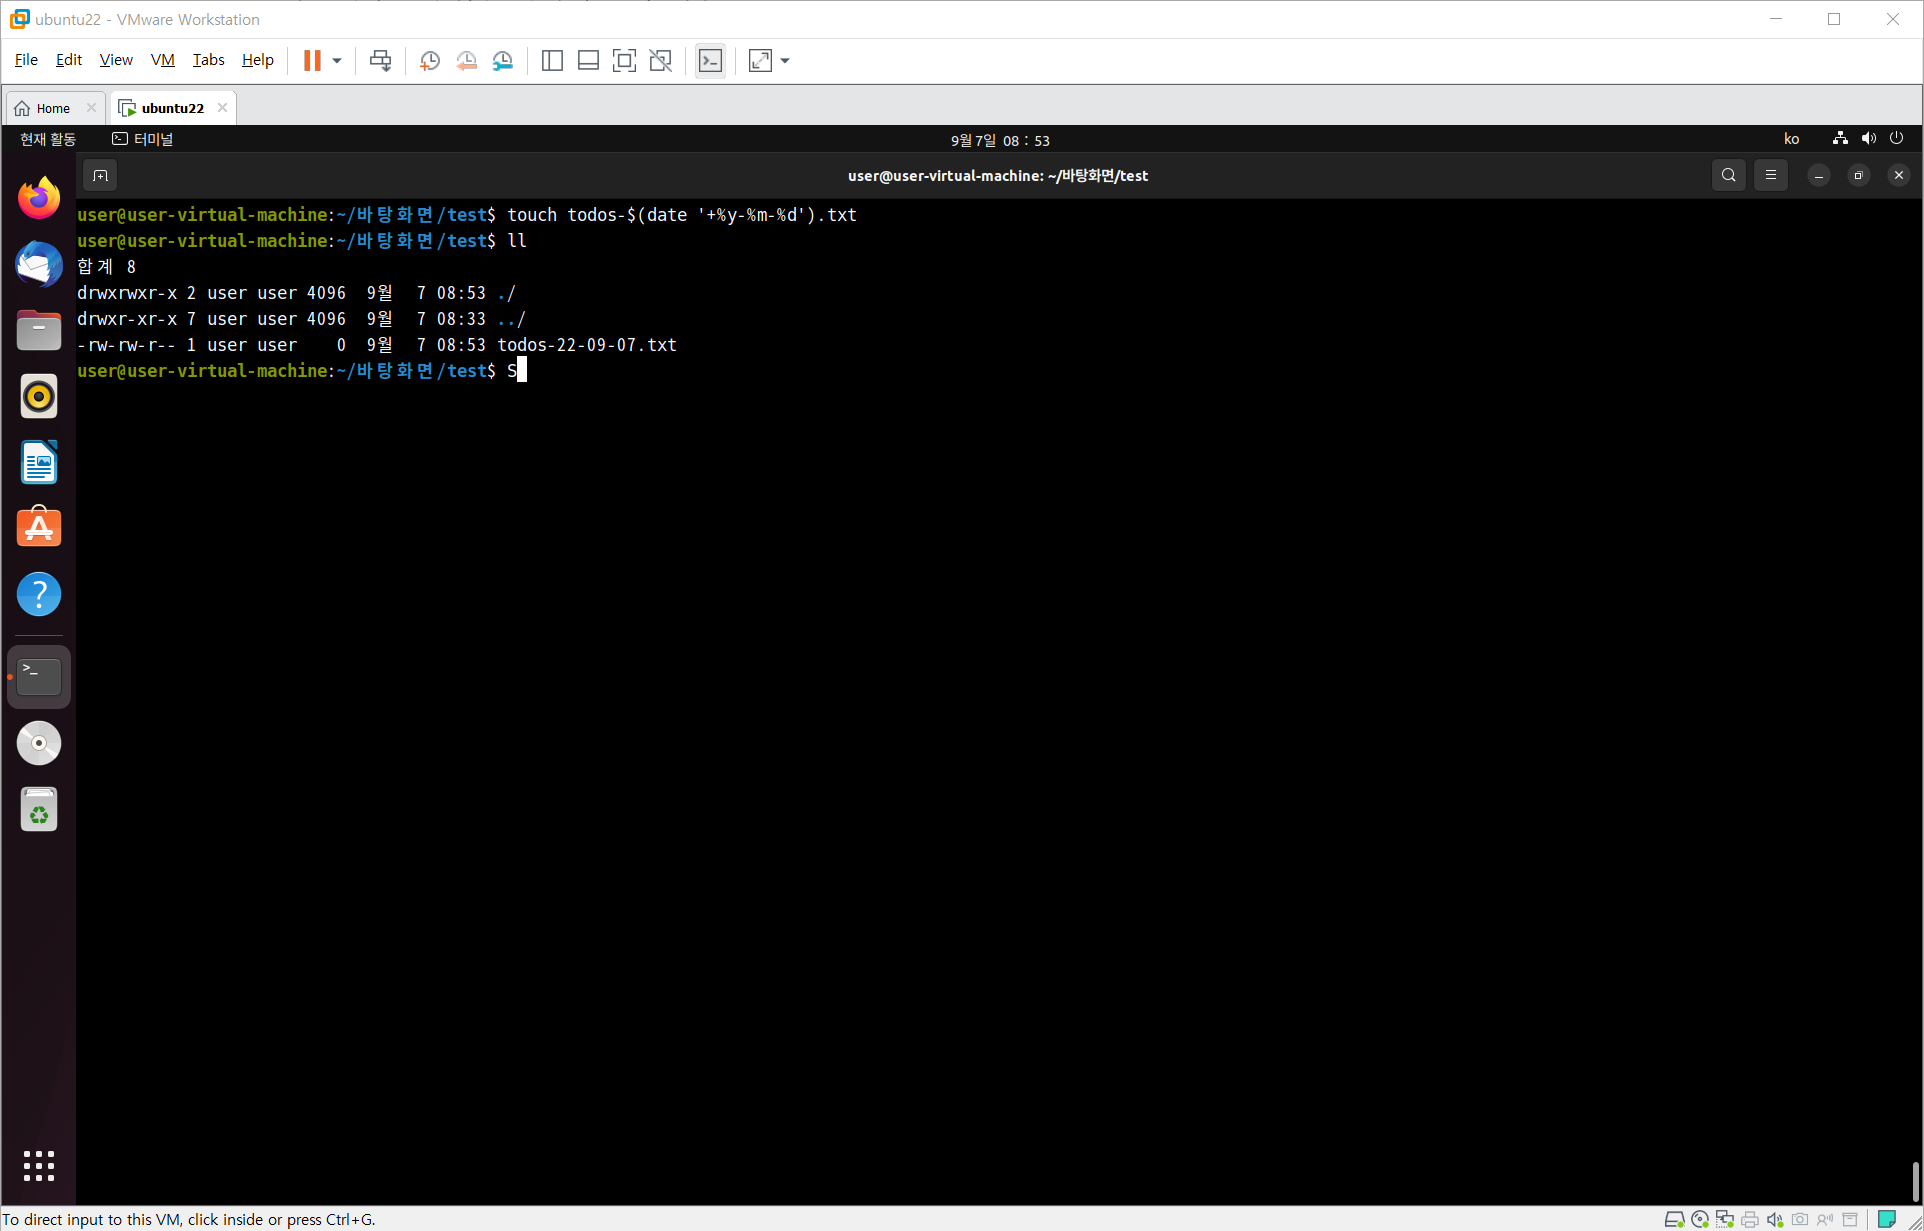
Task: Toggle the thumbnail bar view
Action: [x=588, y=61]
